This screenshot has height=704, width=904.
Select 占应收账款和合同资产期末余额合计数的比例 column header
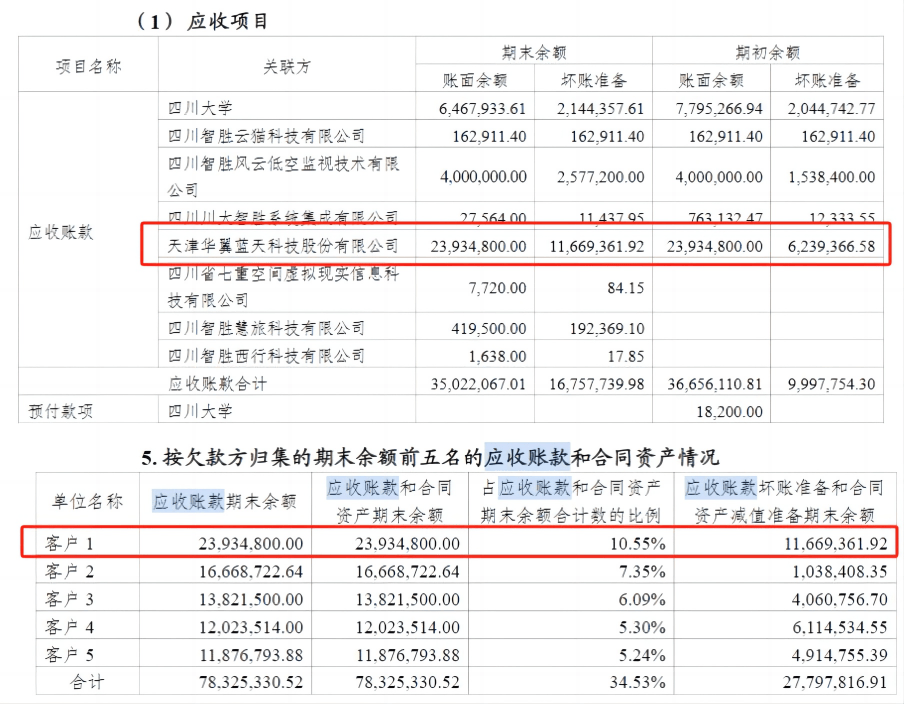pyautogui.click(x=571, y=501)
